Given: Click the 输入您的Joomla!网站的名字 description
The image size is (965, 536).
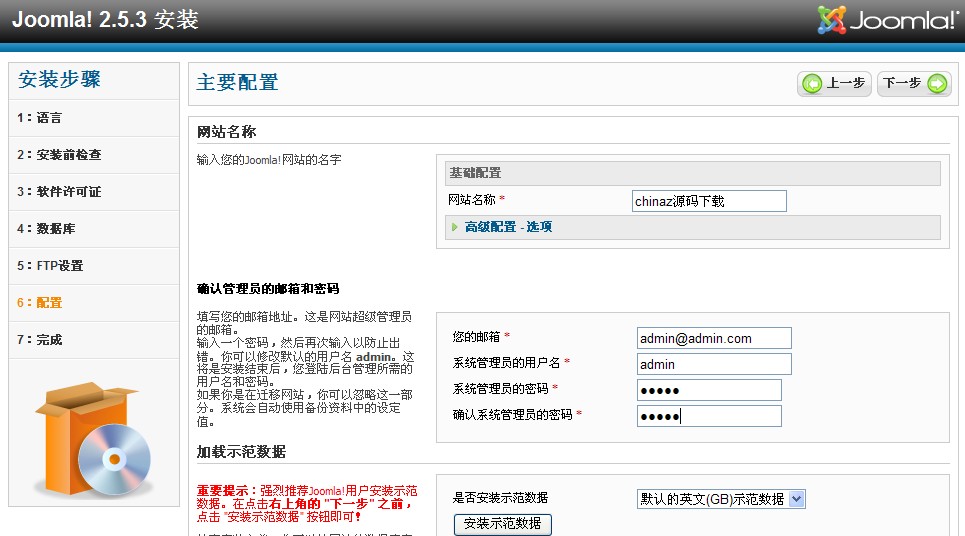Looking at the screenshot, I should pos(269,160).
